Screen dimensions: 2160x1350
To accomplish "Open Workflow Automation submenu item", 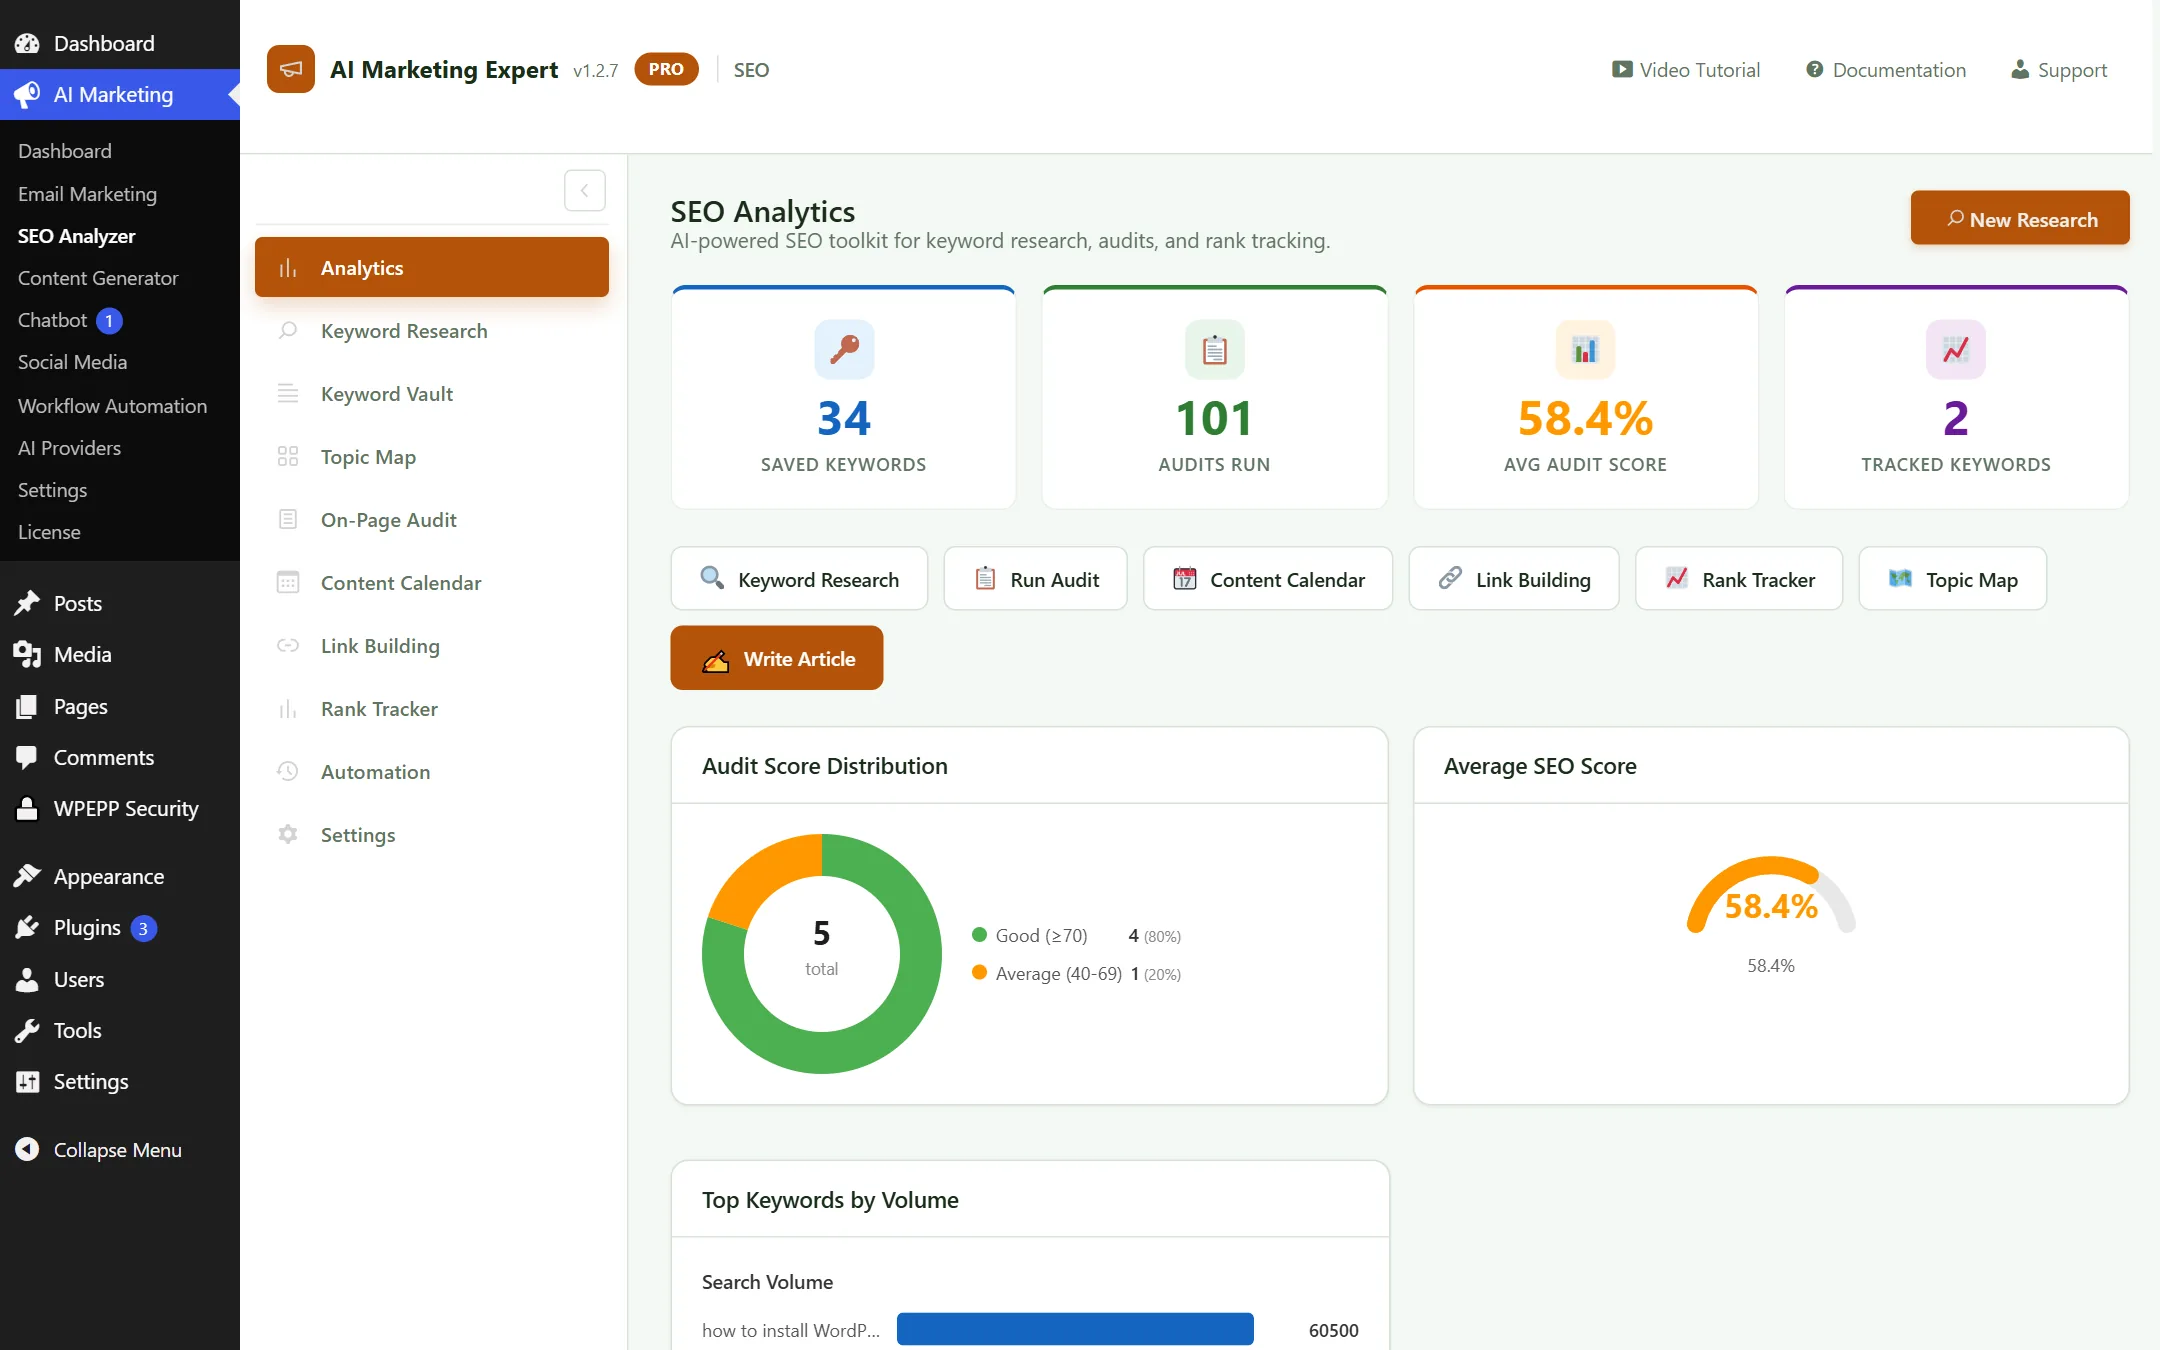I will coord(112,405).
